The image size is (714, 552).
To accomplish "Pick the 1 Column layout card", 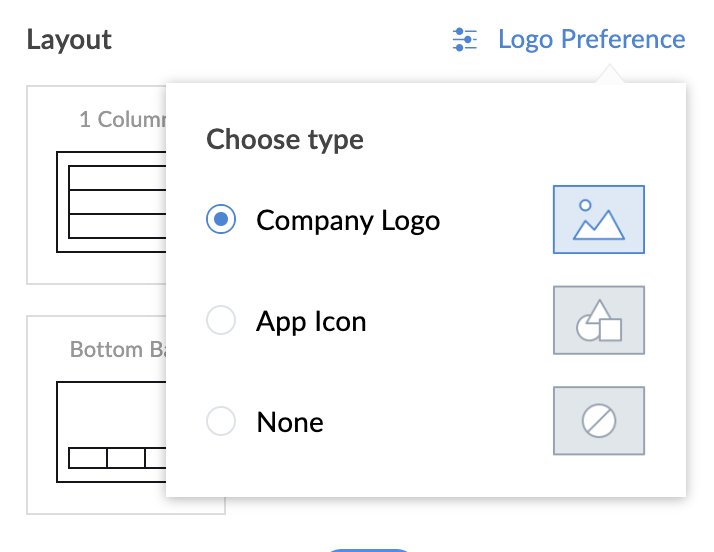I will 96,185.
